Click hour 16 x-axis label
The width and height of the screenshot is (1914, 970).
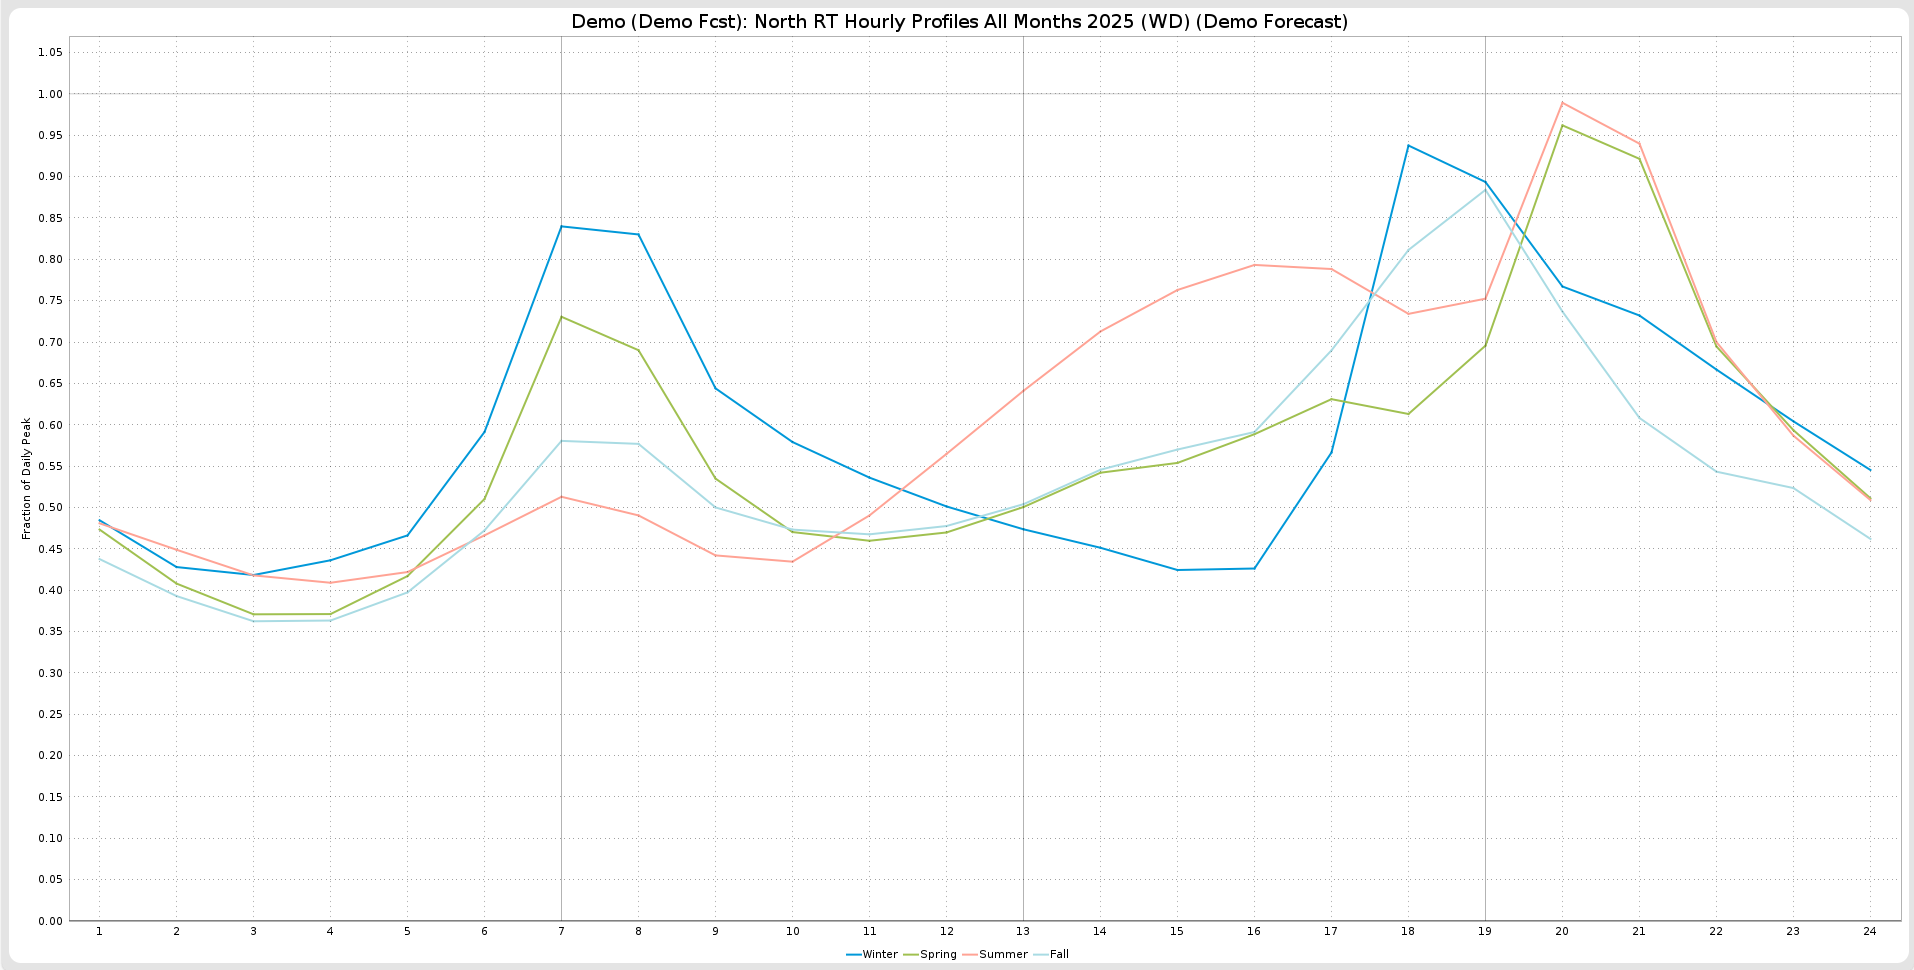1254,931
